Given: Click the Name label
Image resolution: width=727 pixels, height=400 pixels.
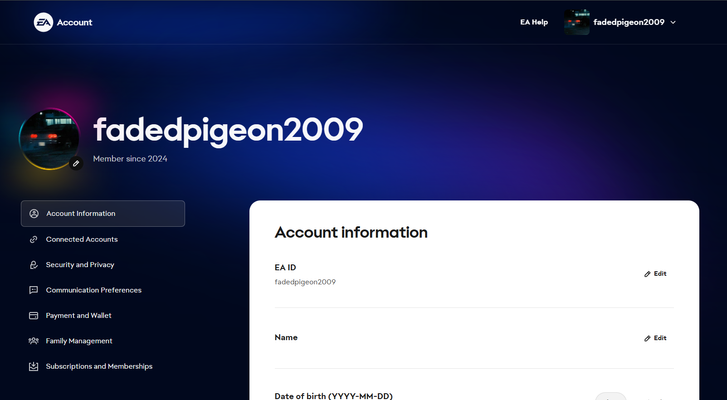Looking at the screenshot, I should [286, 337].
